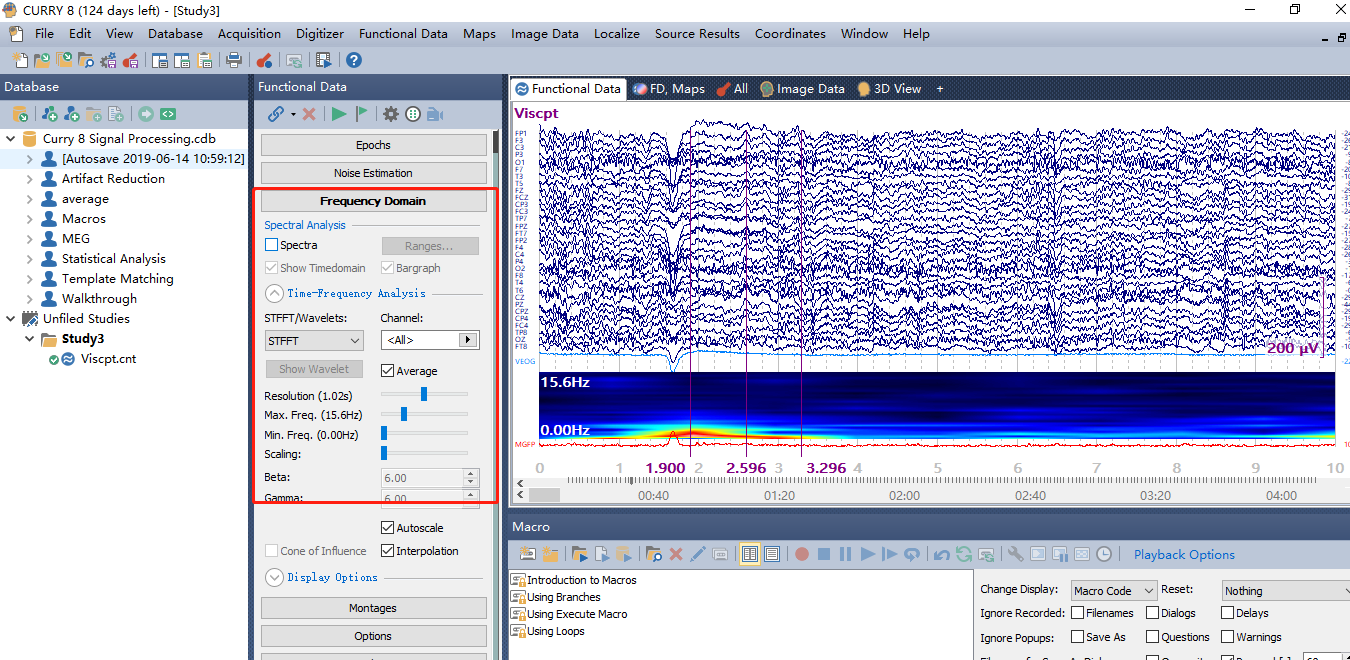Click the Montages button

point(373,607)
